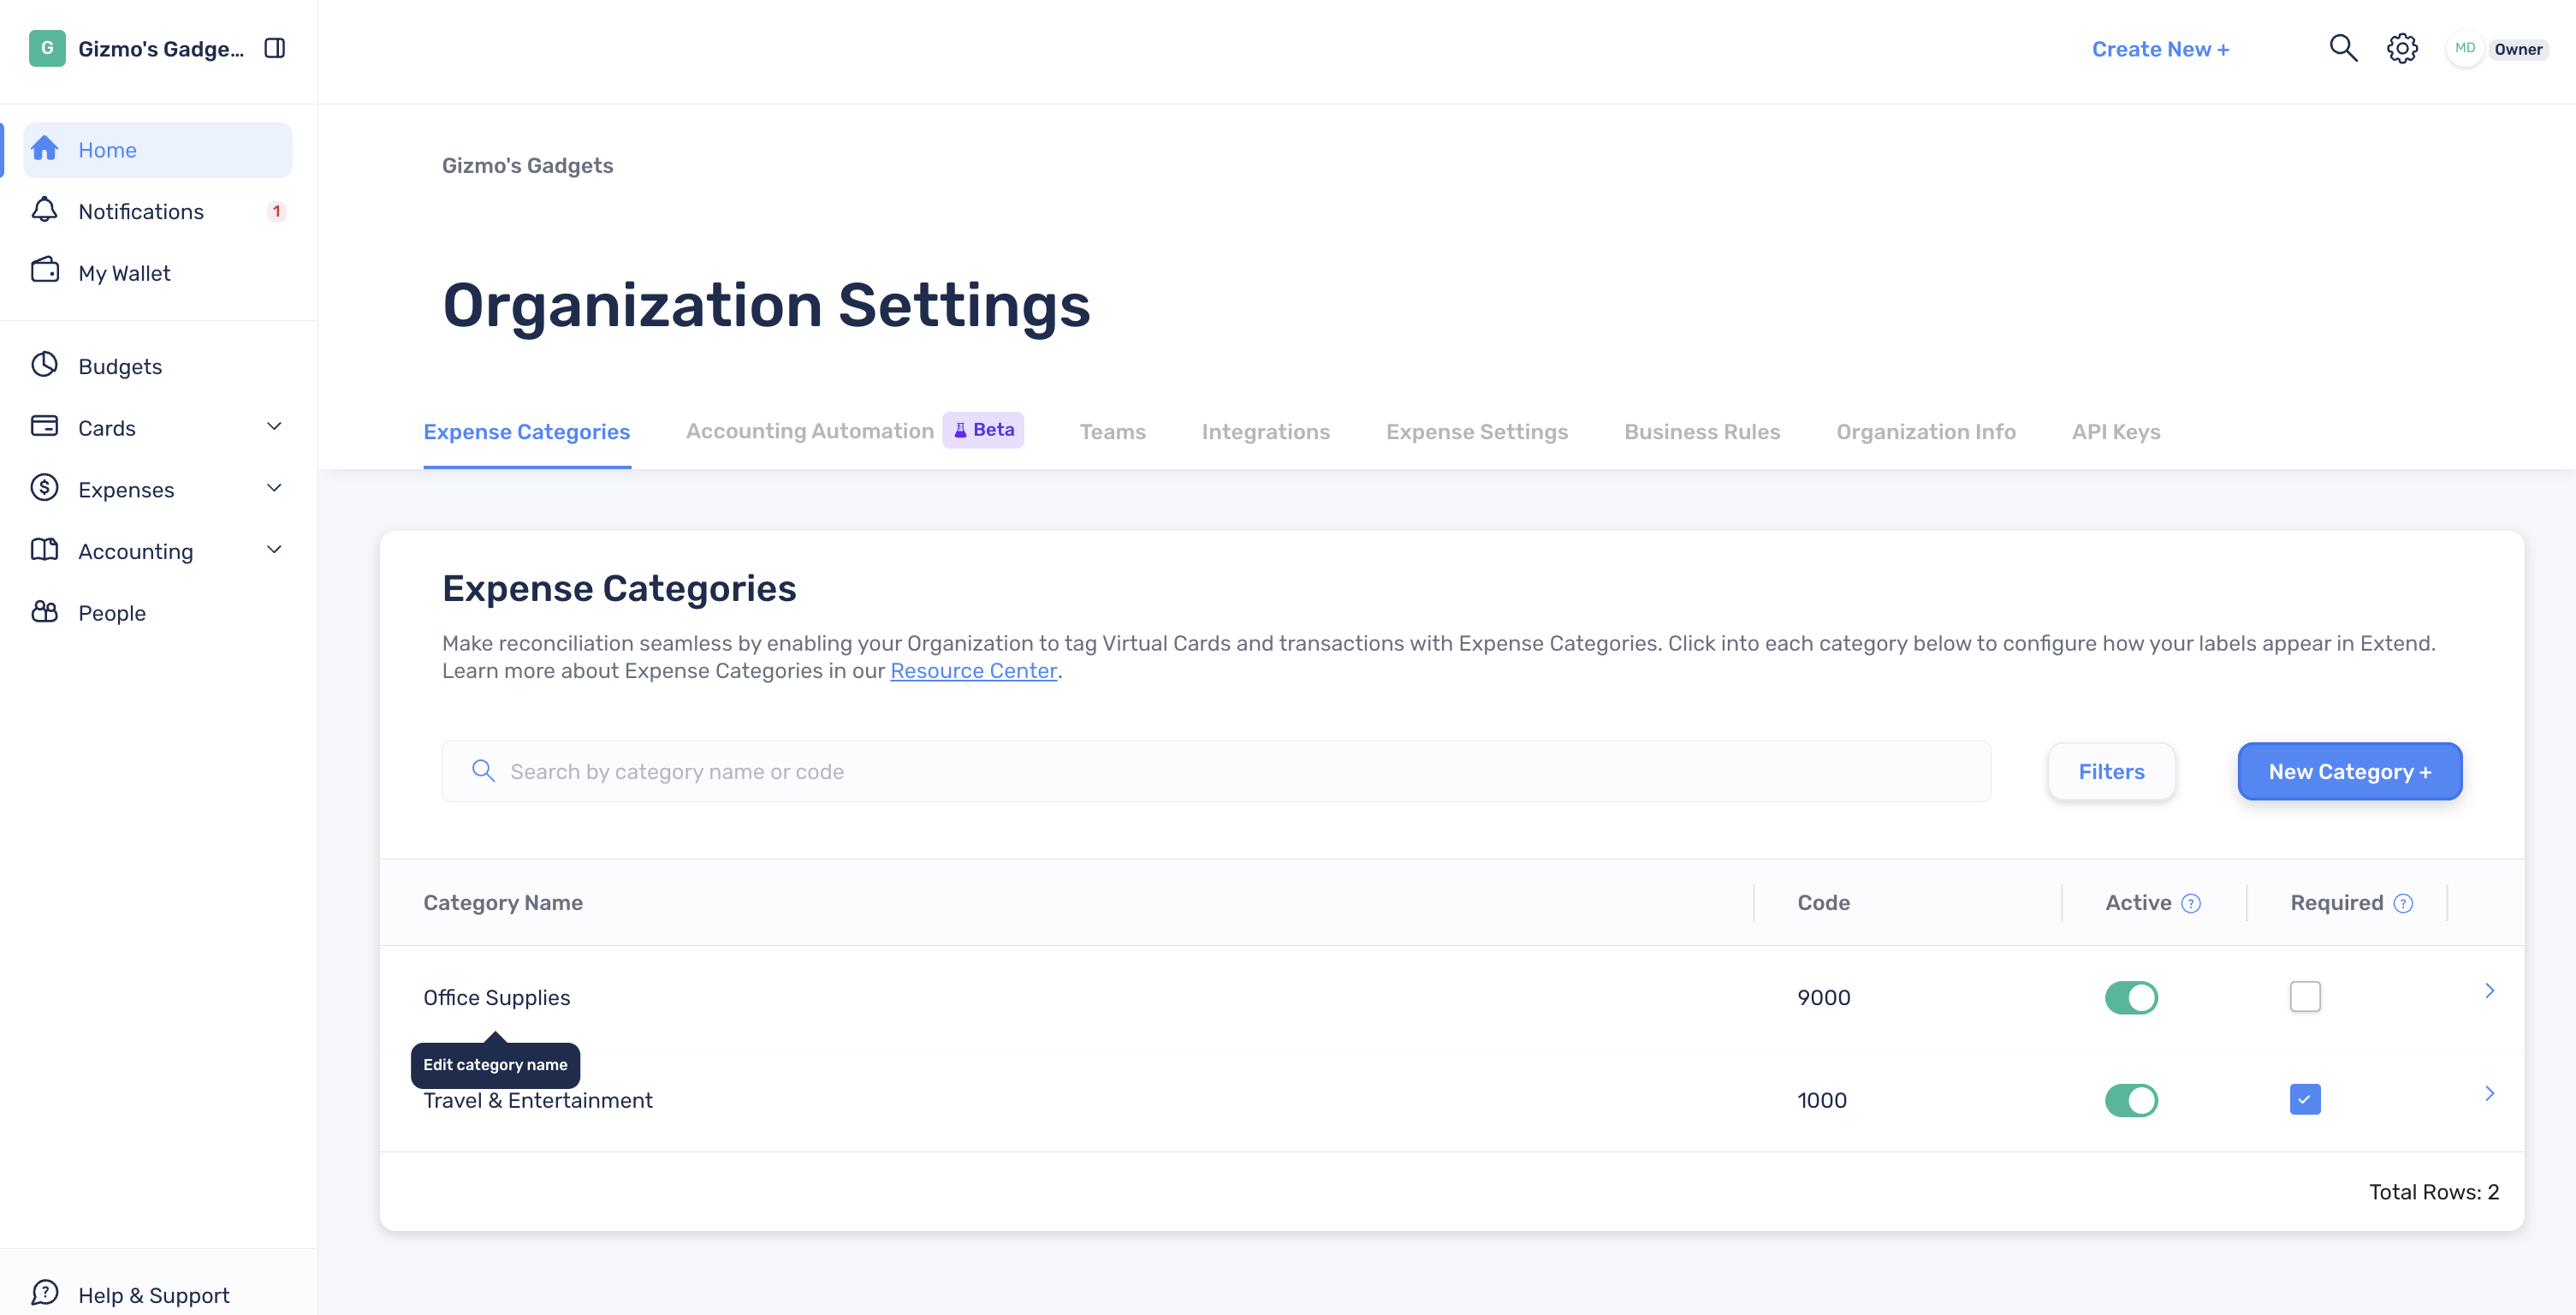Open My Wallet in the sidebar

(158, 273)
